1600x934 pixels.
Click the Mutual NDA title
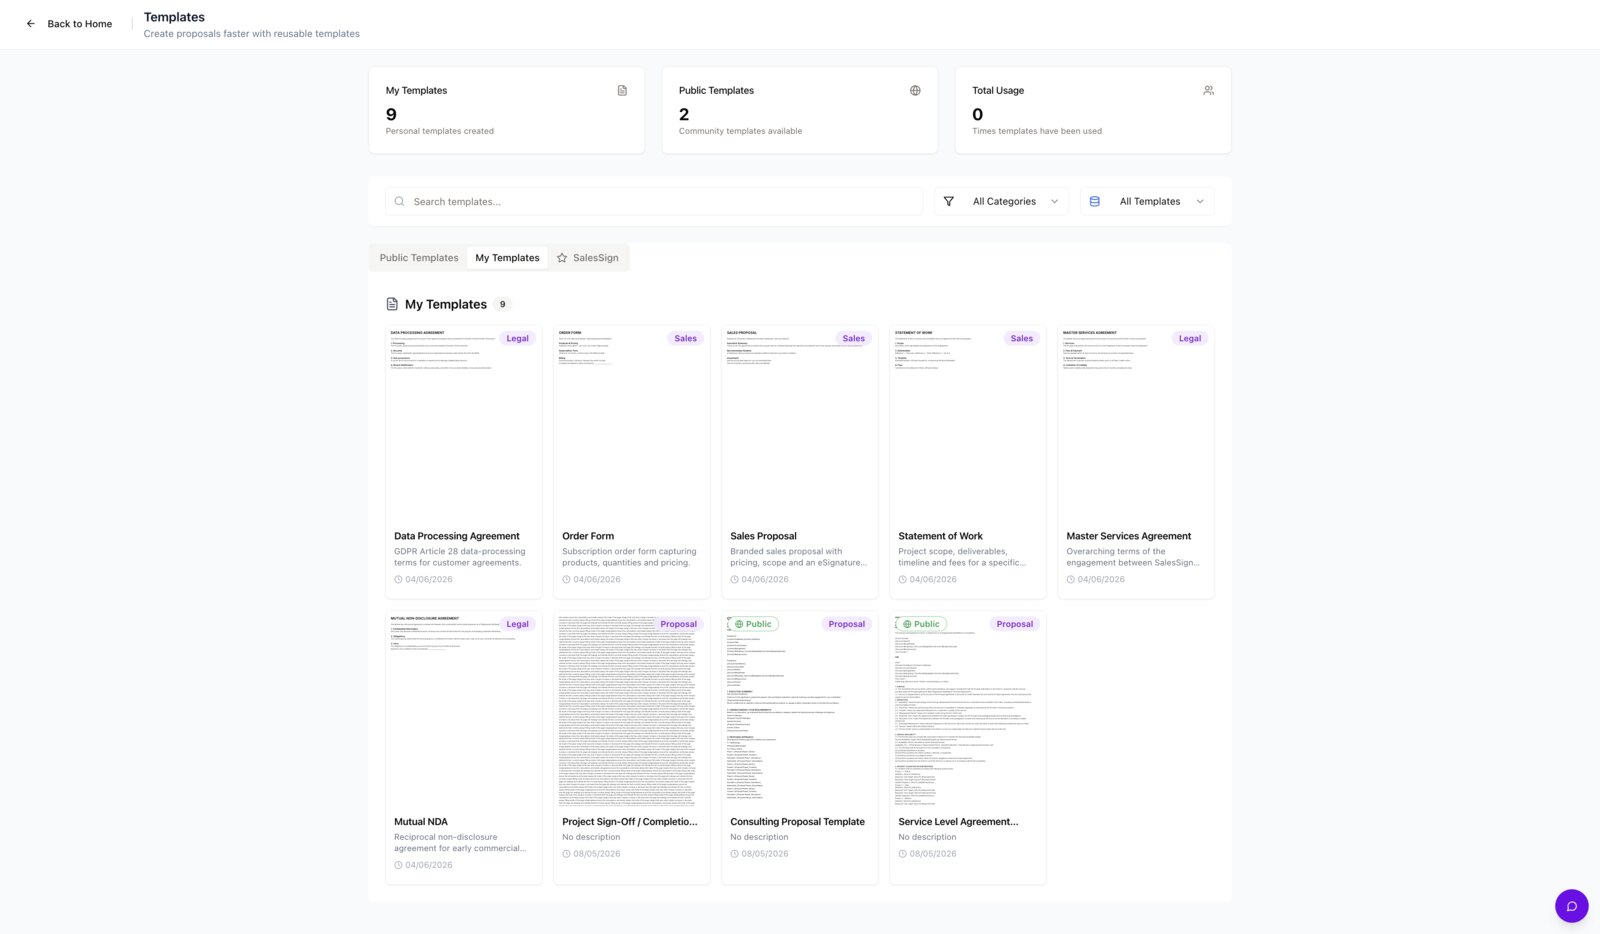[x=421, y=822]
